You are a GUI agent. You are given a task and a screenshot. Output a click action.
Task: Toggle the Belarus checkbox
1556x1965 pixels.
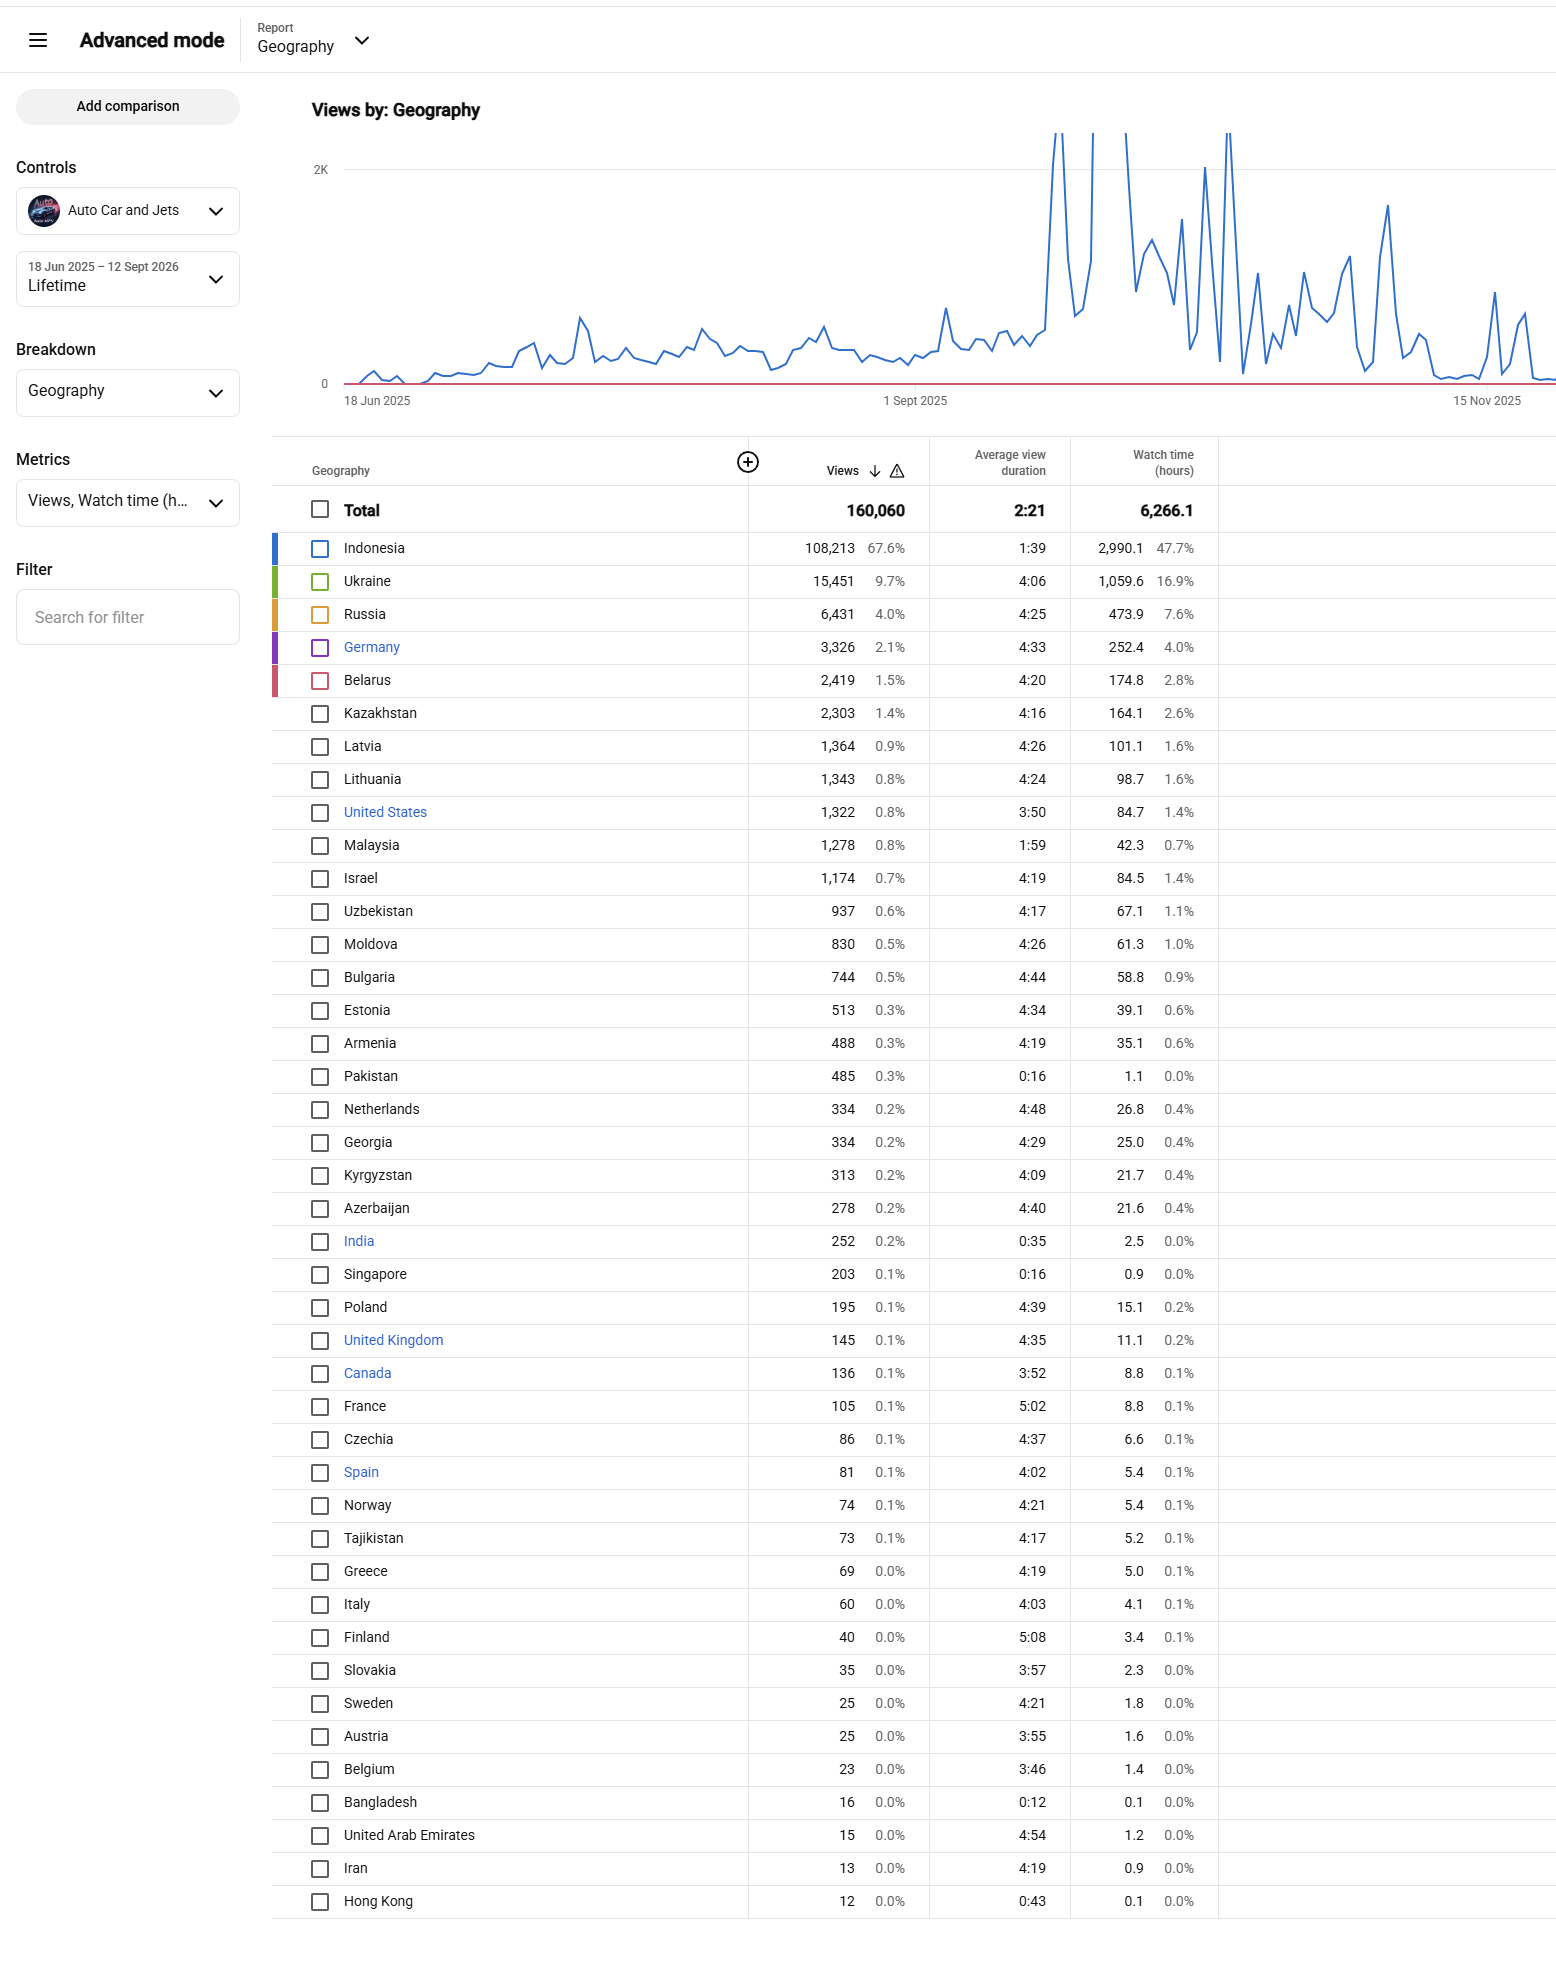tap(320, 681)
